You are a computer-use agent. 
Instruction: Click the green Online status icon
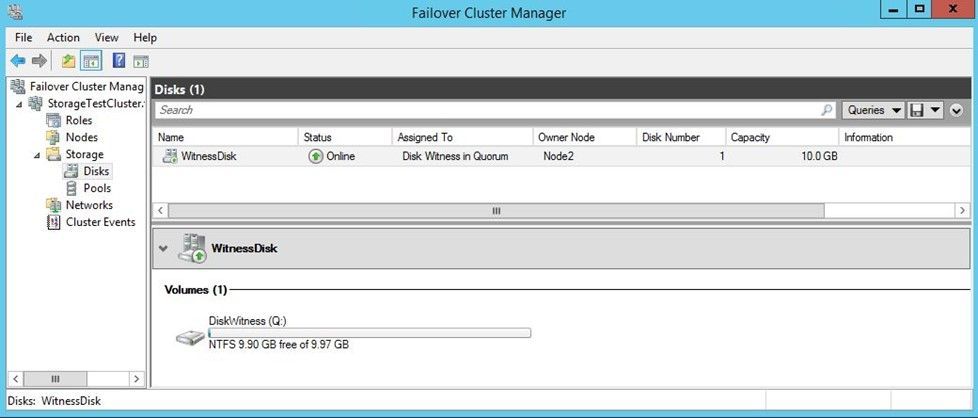(x=316, y=156)
